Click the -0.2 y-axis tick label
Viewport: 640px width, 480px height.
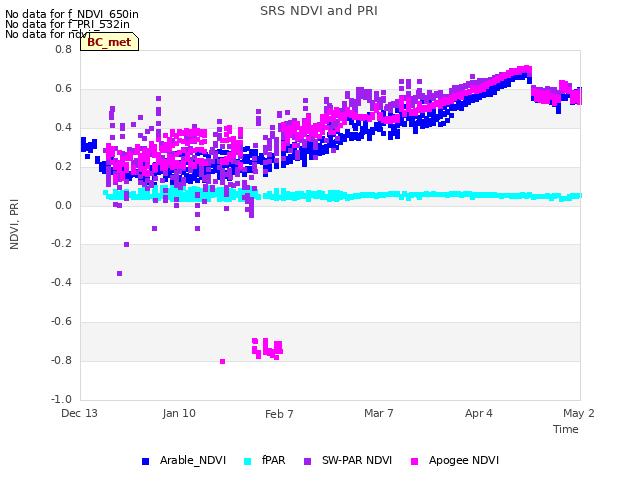(62, 244)
